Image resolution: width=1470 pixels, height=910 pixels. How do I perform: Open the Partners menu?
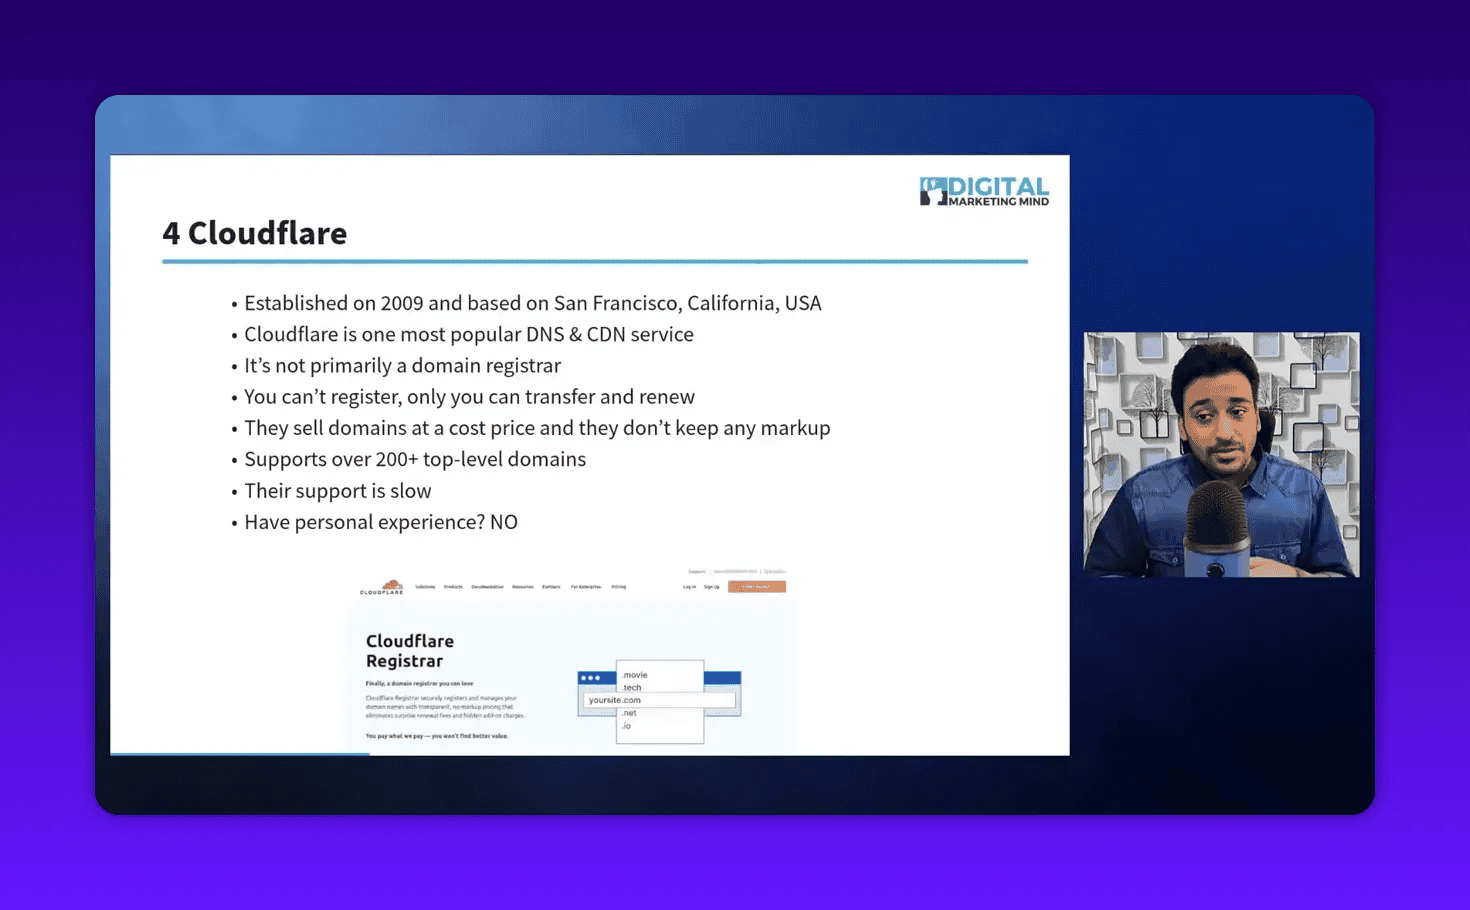tap(551, 587)
